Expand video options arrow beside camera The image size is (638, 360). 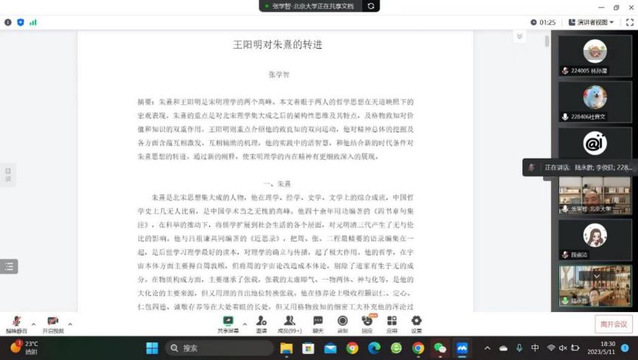70,324
